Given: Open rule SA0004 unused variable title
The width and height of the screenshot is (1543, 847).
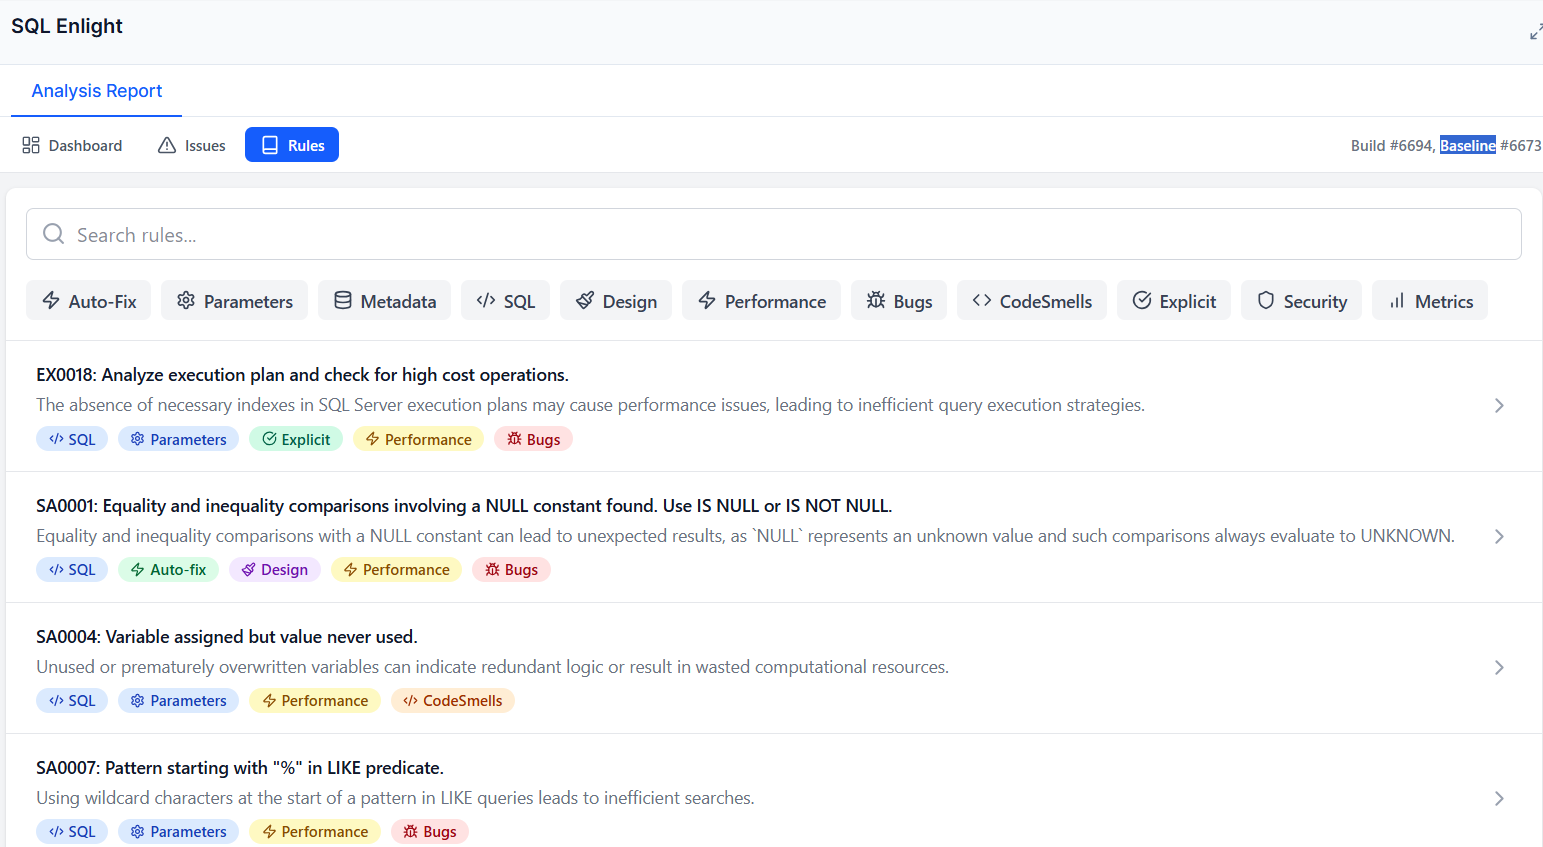Looking at the screenshot, I should click(x=227, y=637).
